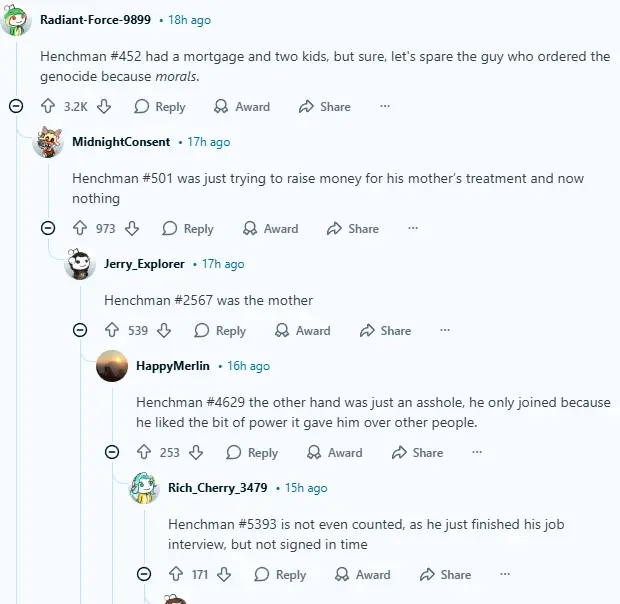Collapse MidnightConsent's reply thread
This screenshot has width=620, height=604.
pos(48,228)
